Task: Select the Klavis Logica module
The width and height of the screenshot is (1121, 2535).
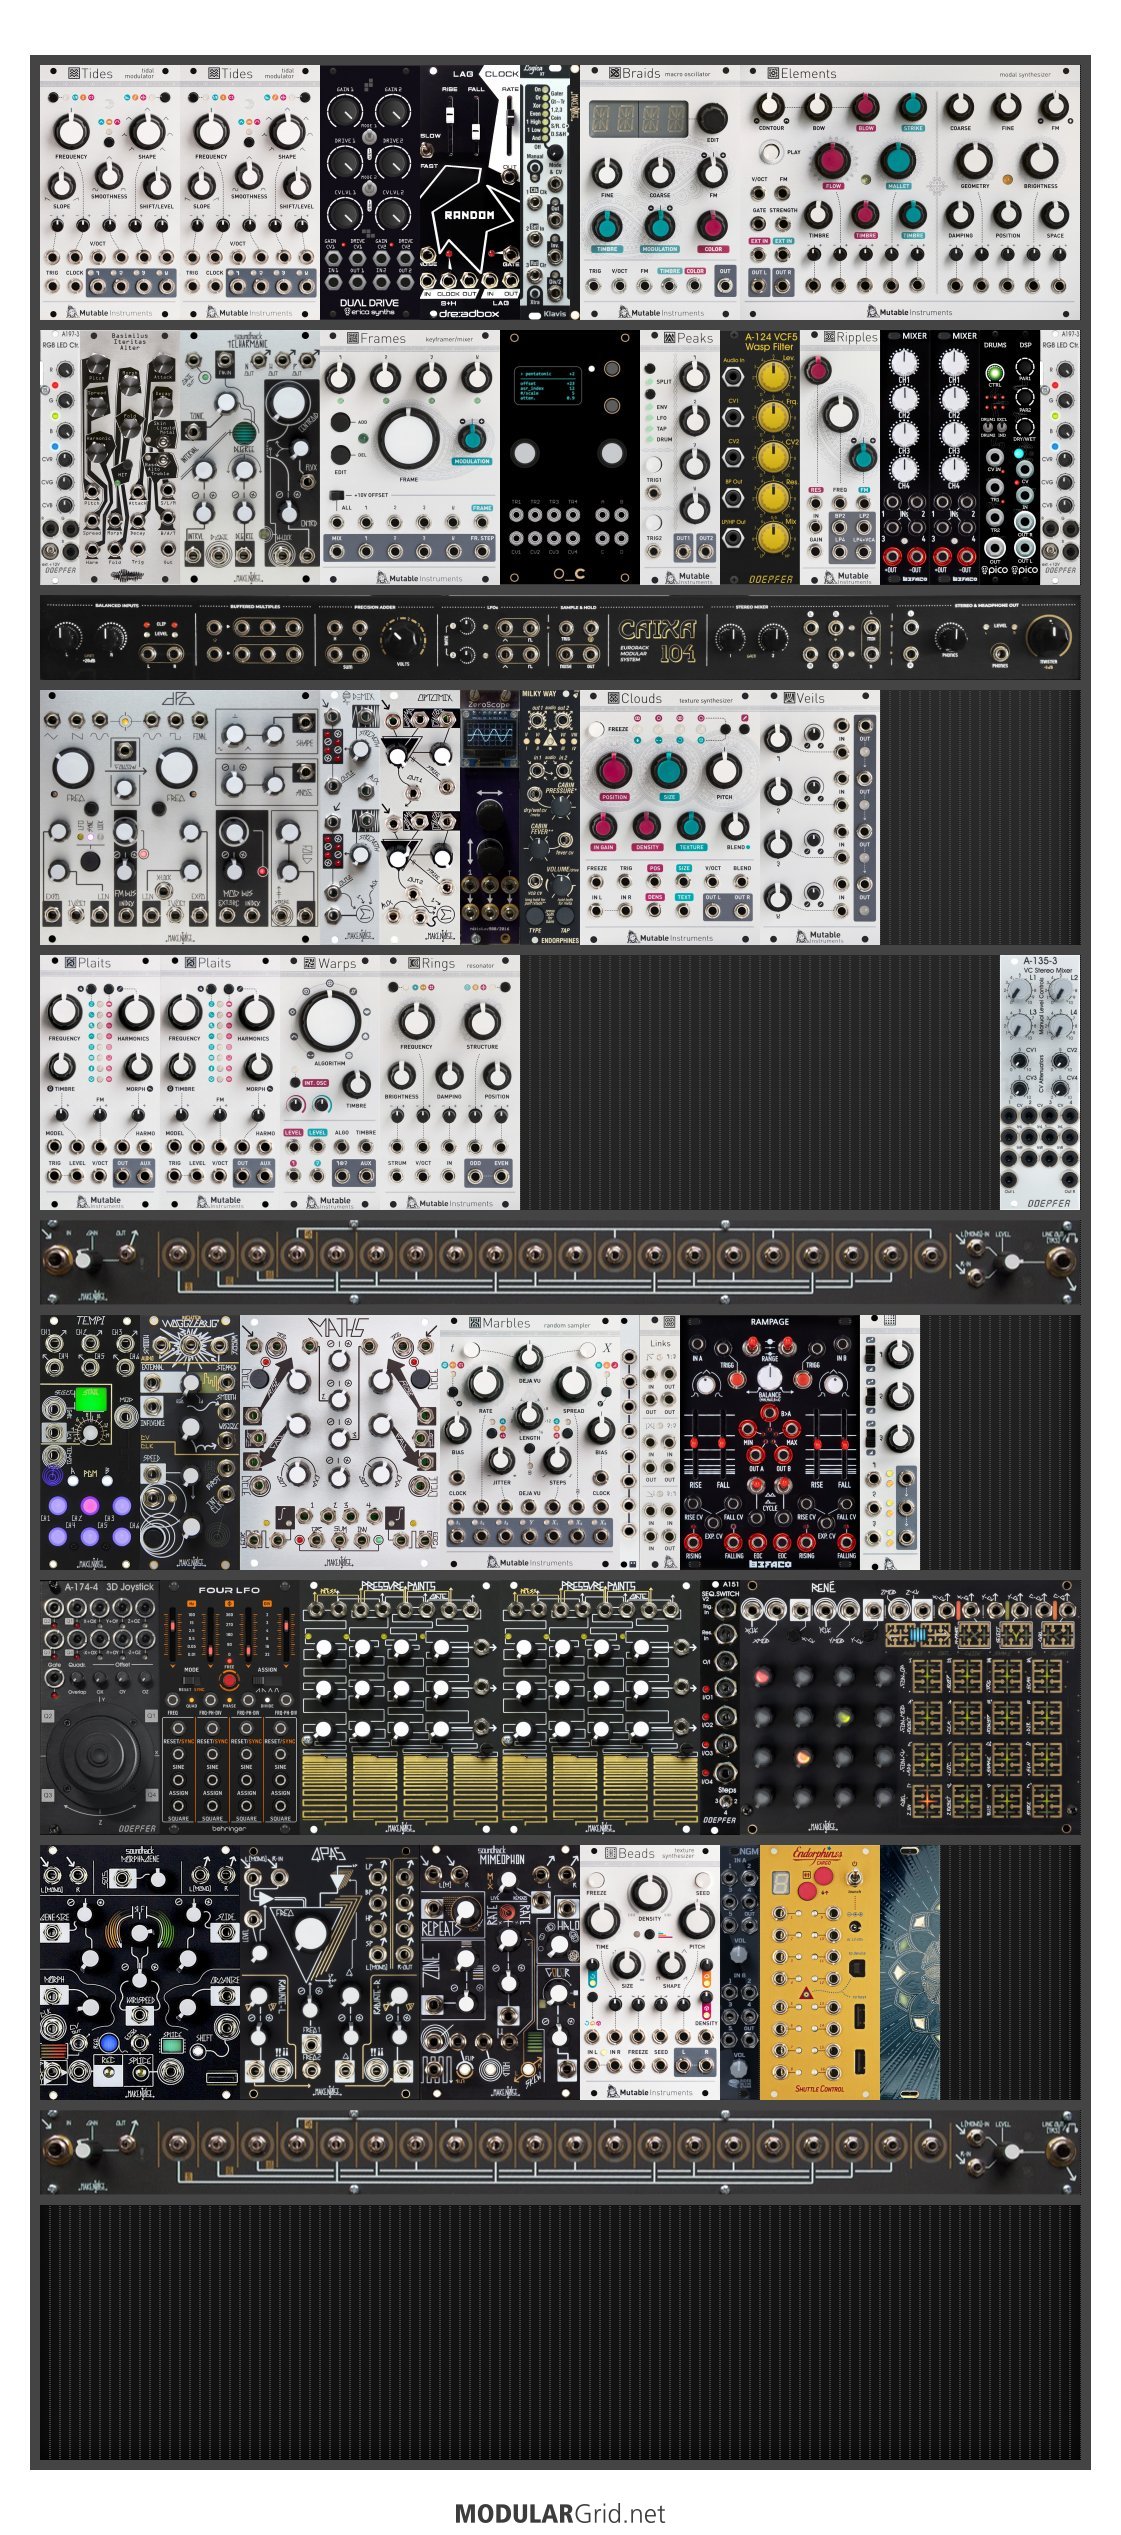Action: [550, 193]
